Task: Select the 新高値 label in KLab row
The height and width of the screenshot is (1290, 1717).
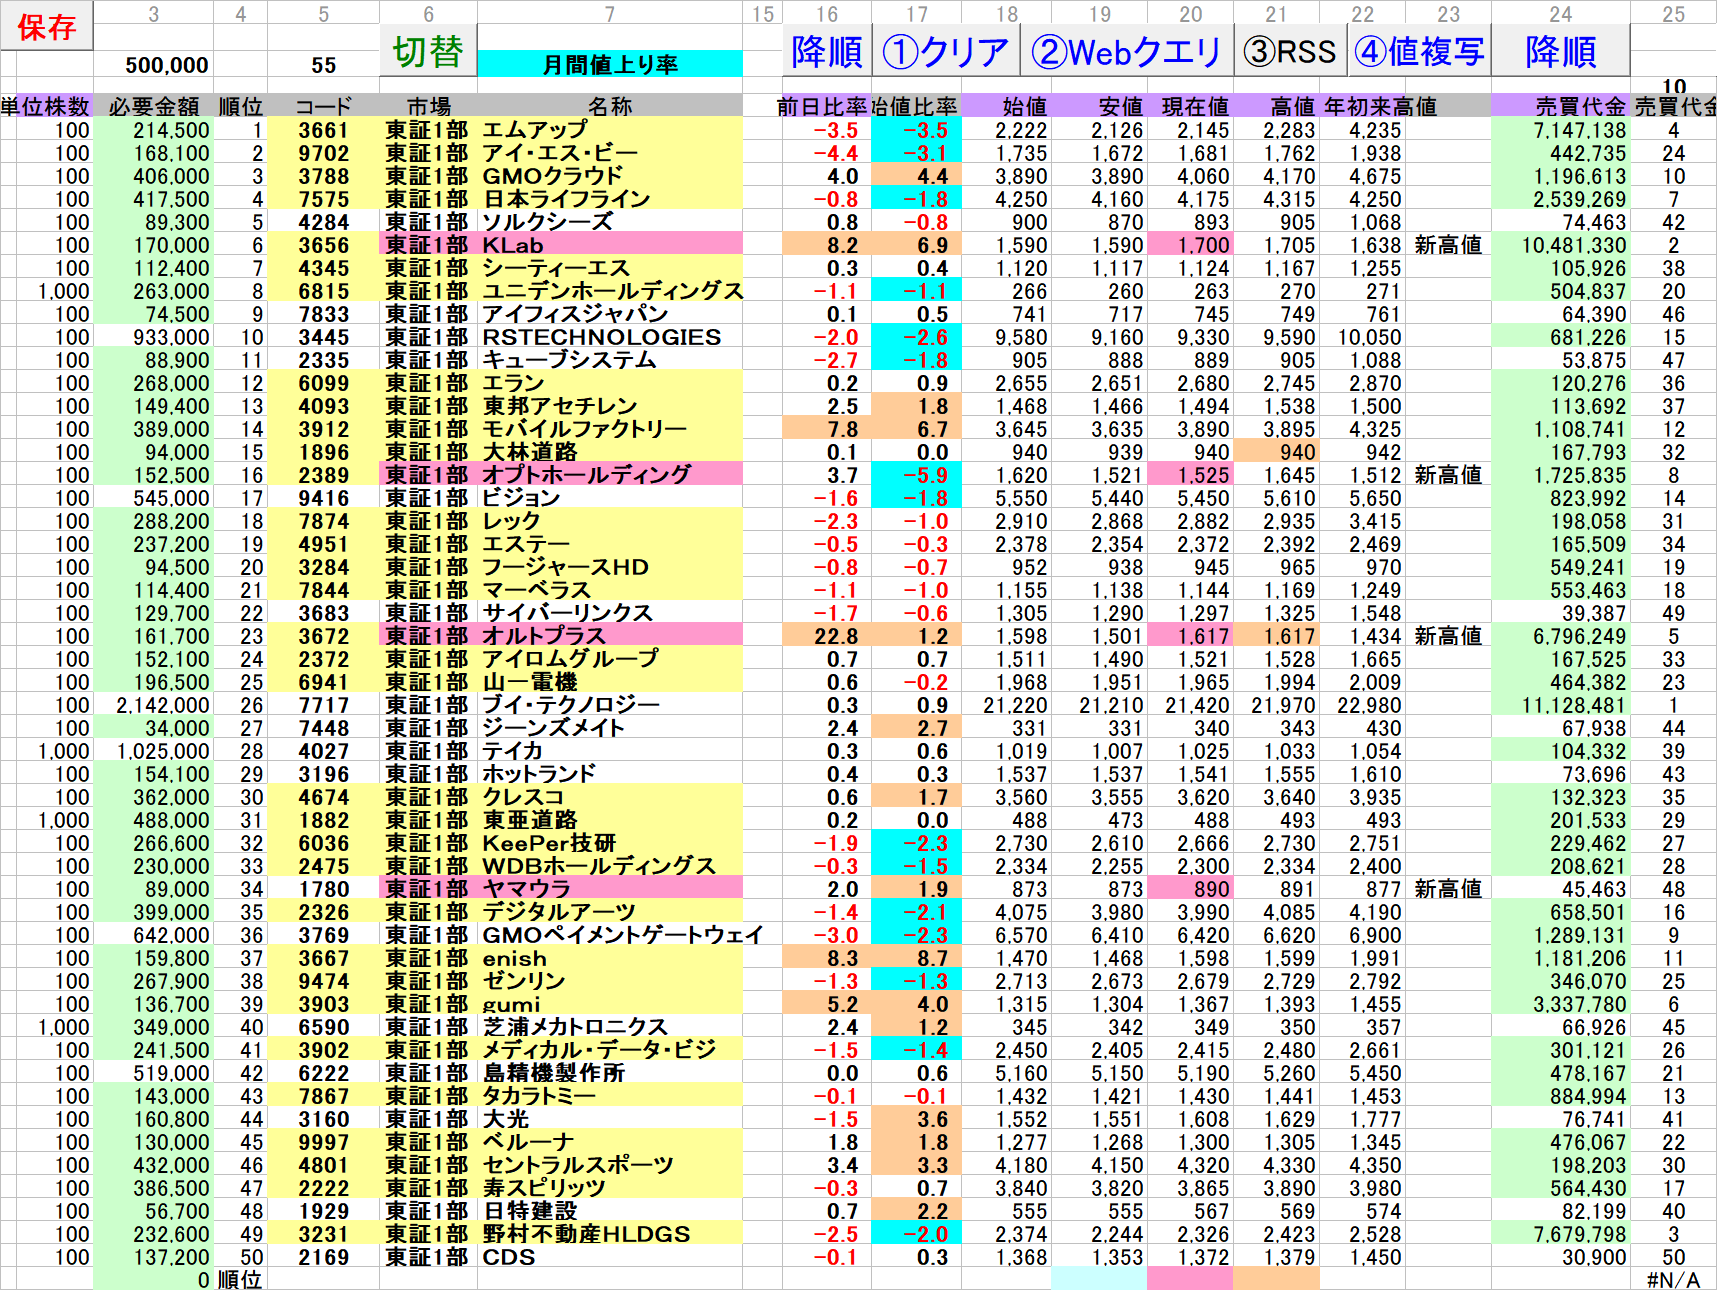Action: coord(1448,245)
